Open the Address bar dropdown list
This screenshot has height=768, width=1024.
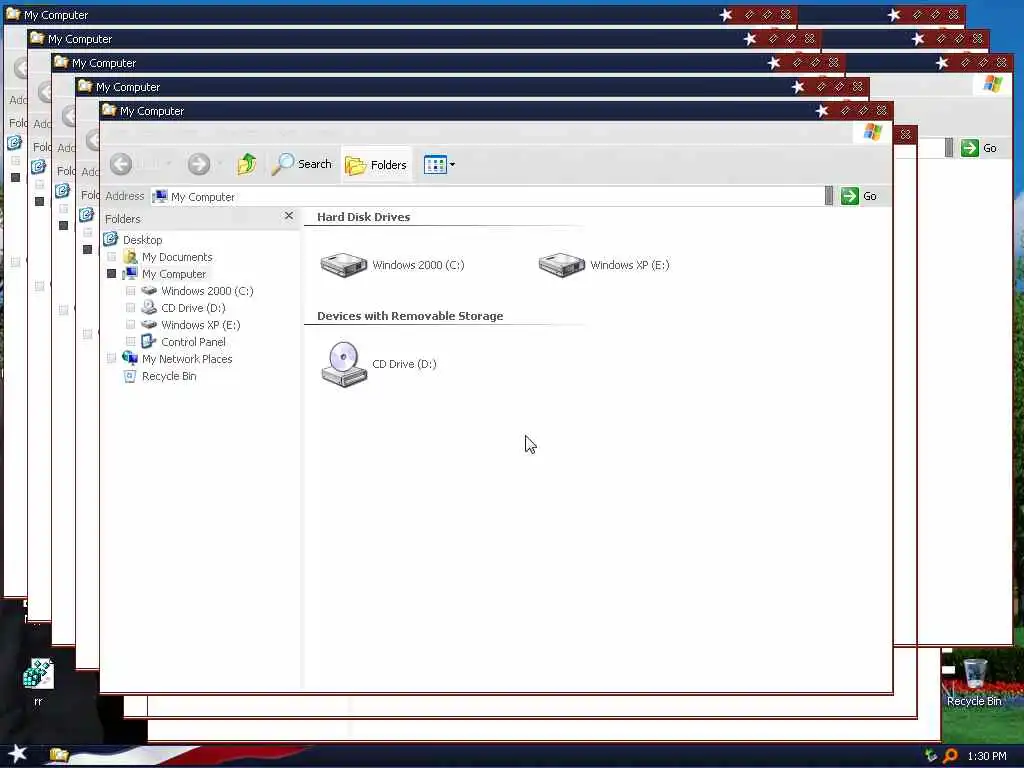pyautogui.click(x=829, y=196)
